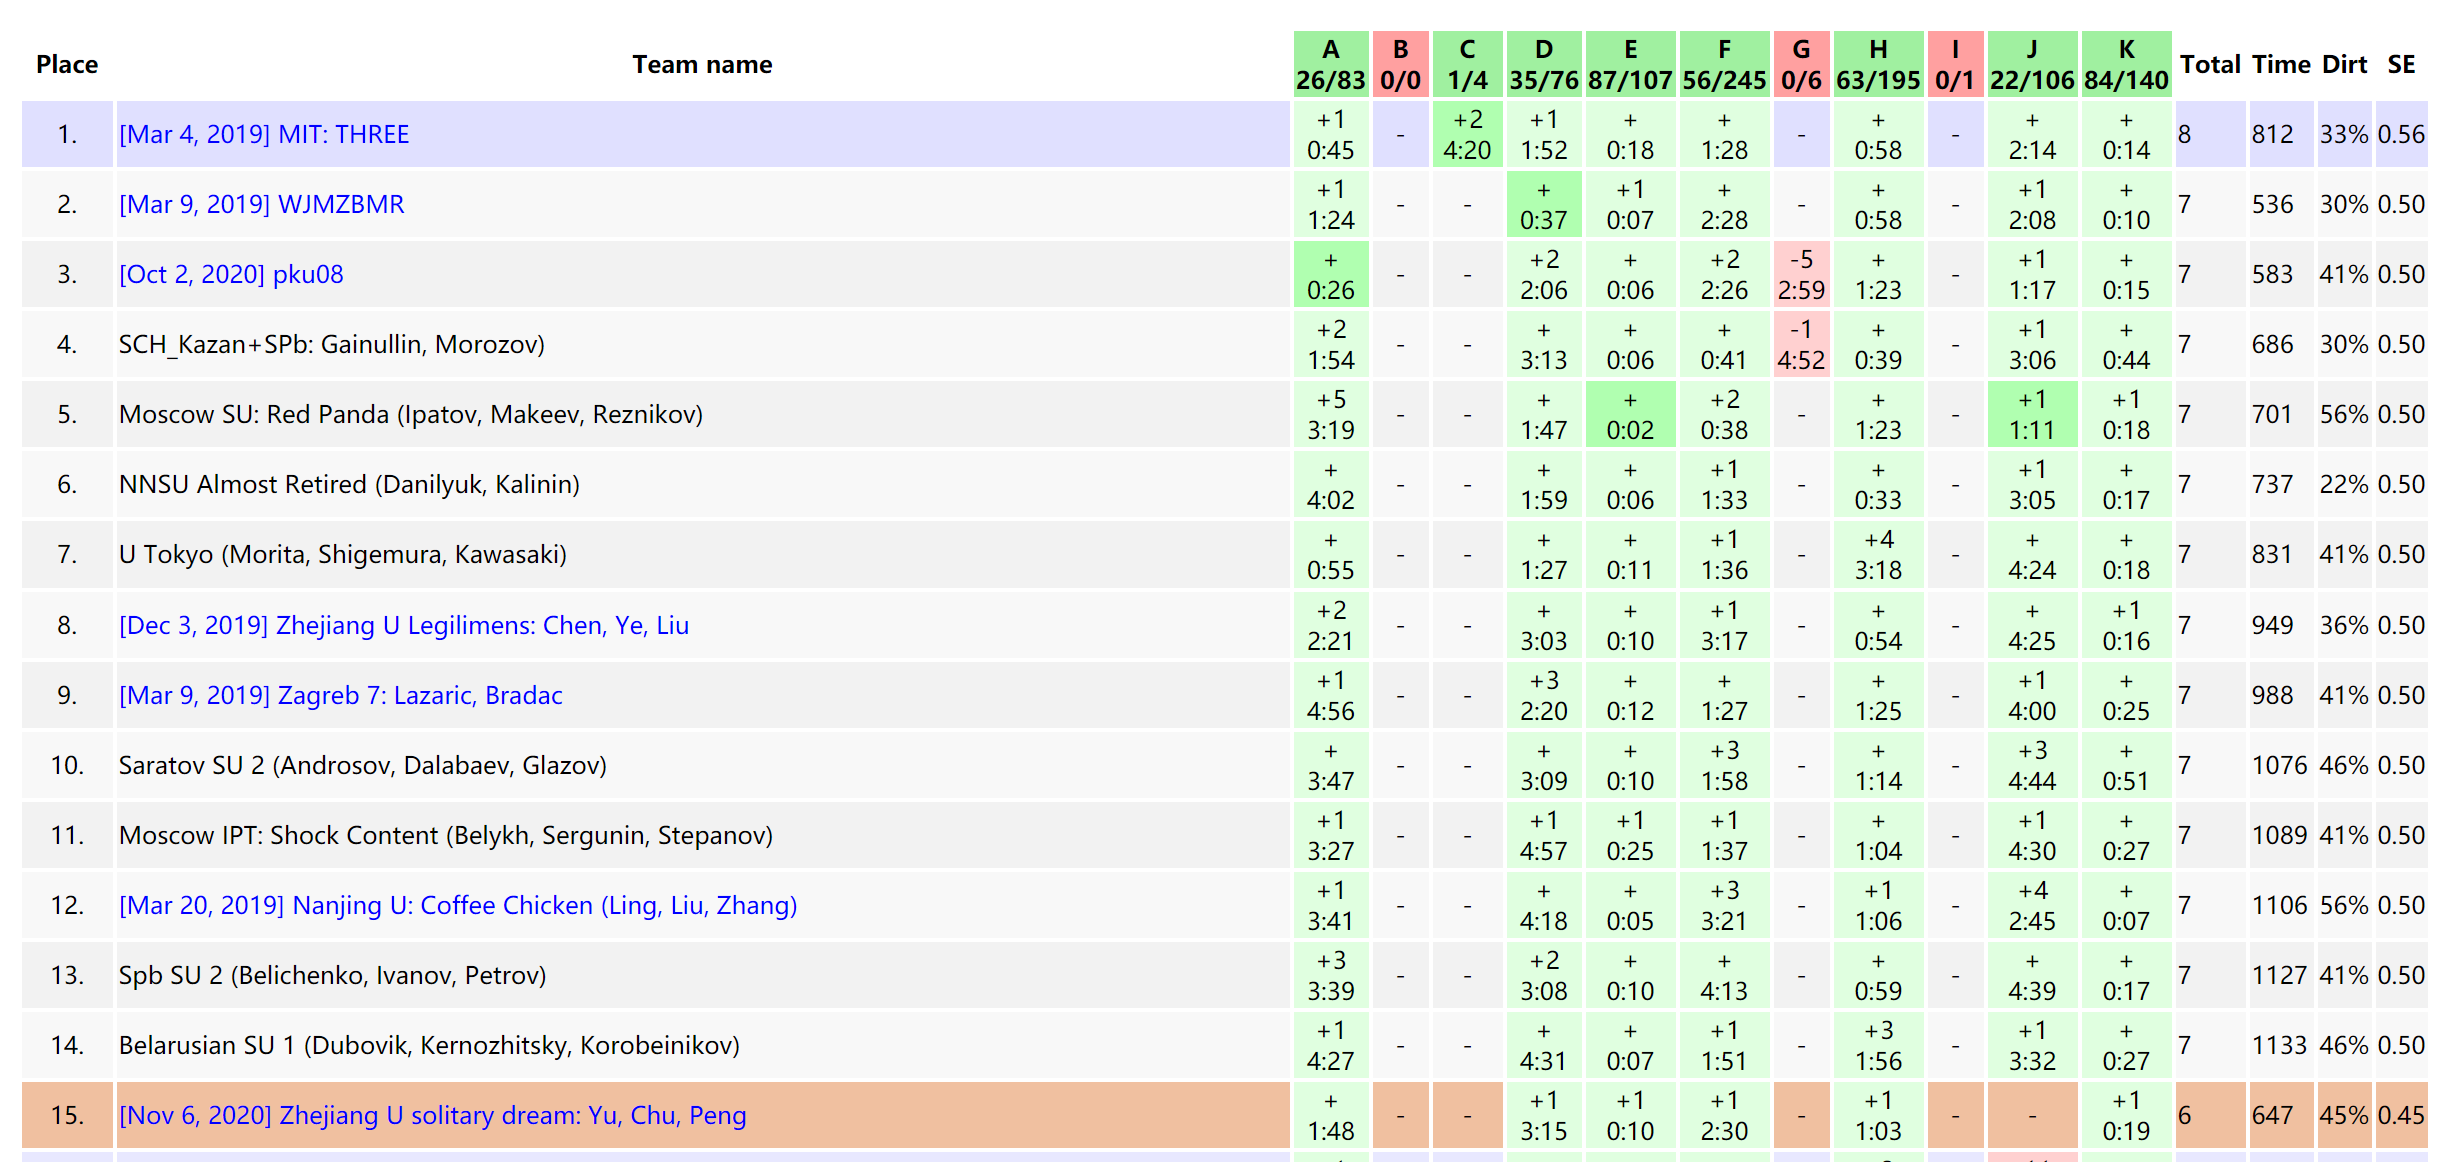
Task: Click problem K 84/140 header
Action: coord(2126,64)
